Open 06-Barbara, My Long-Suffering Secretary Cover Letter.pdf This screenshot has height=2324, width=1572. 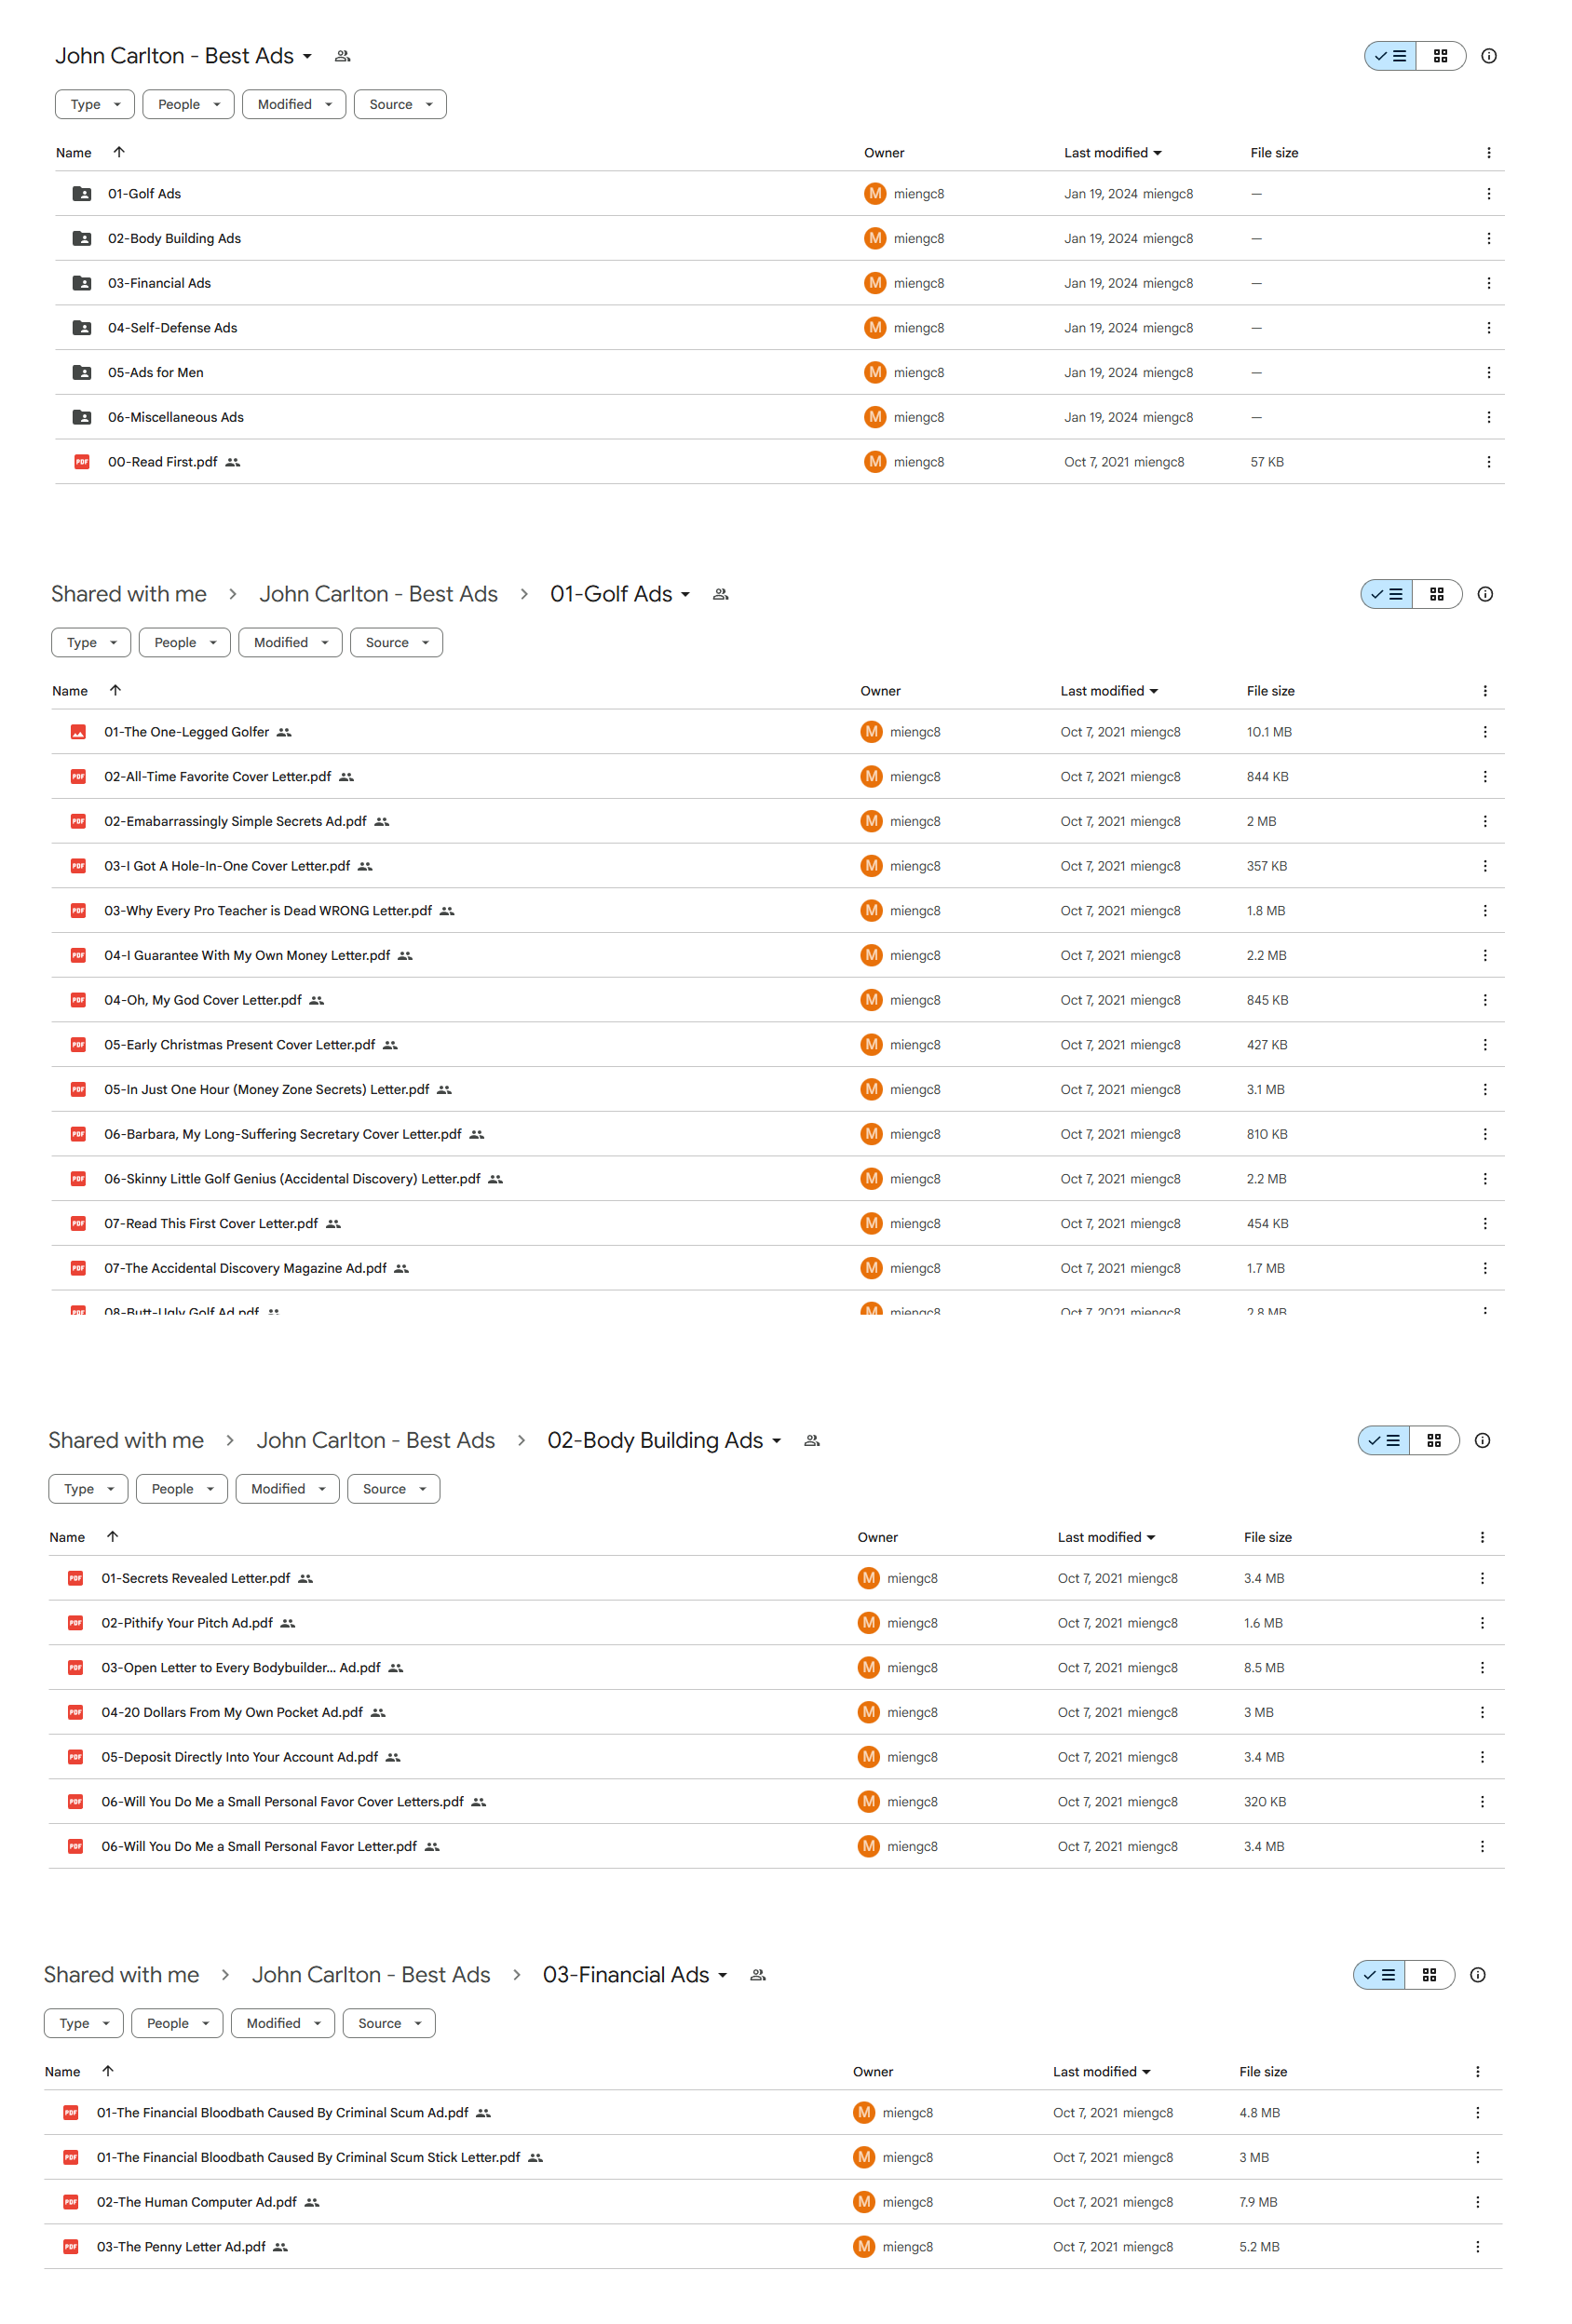[x=283, y=1134]
